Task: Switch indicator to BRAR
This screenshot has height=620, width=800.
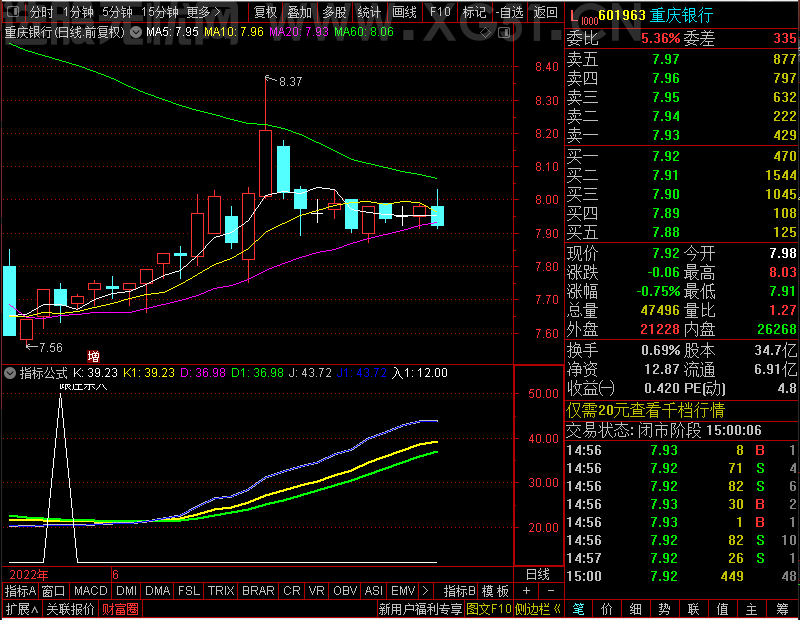Action: [258, 591]
